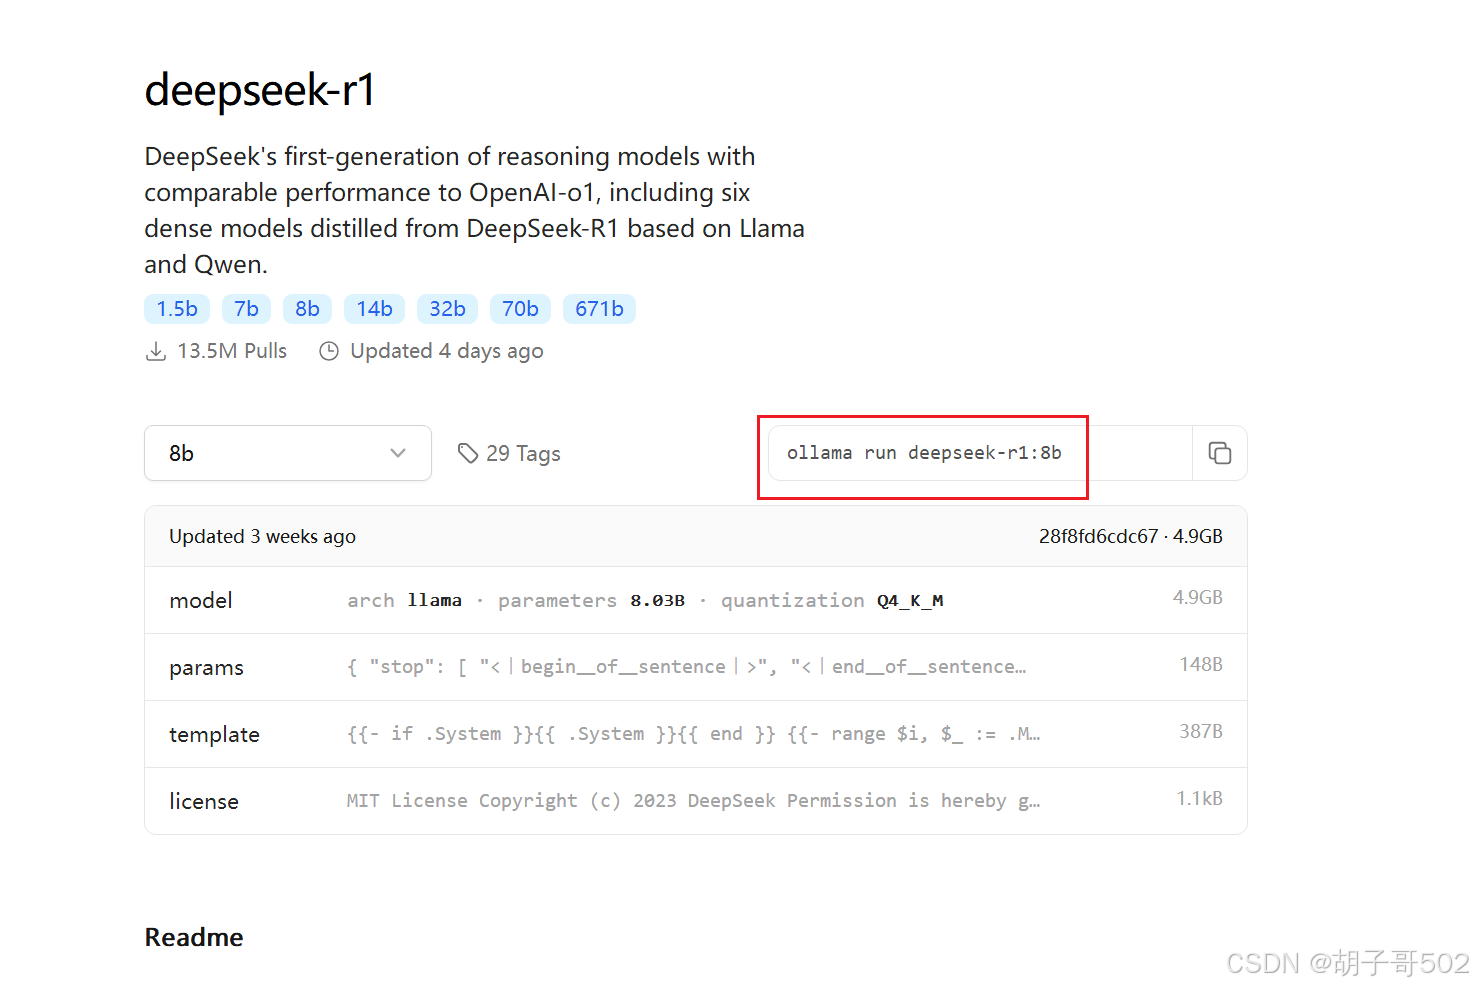Screen dimensions: 1473x989
Task: Select the 1.5b size tag
Action: pyautogui.click(x=177, y=309)
